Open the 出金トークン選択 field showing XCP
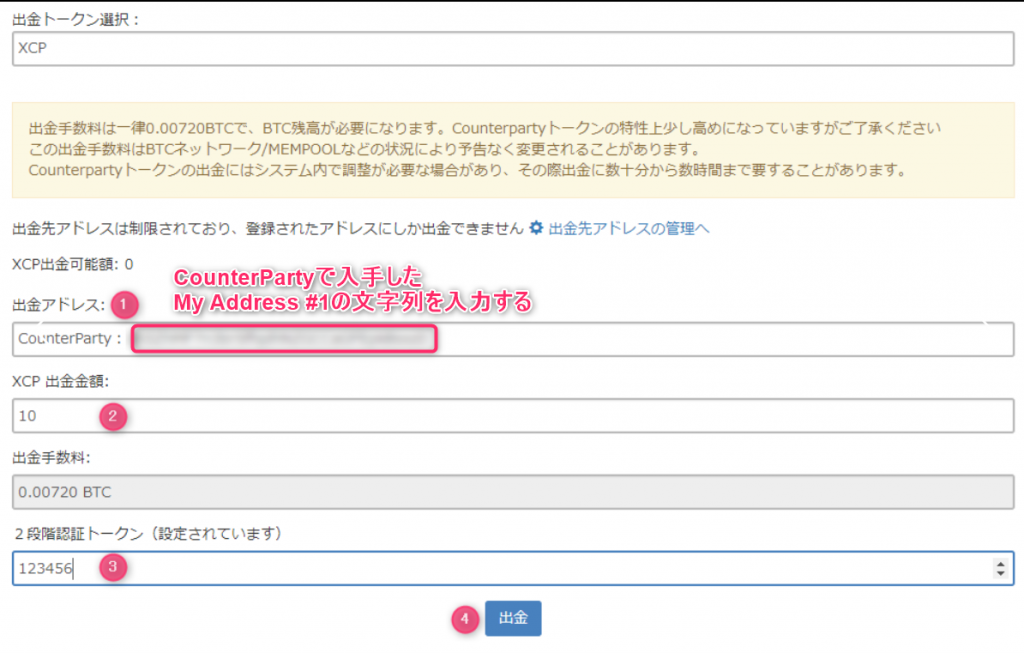 [x=512, y=48]
